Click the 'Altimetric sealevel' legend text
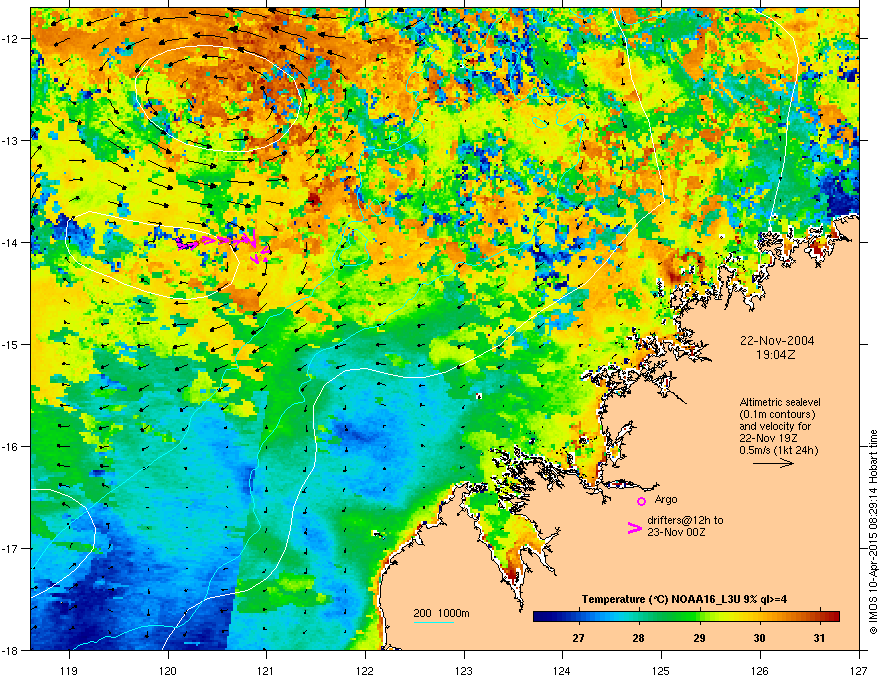This screenshot has height=680, width=880. tap(780, 402)
